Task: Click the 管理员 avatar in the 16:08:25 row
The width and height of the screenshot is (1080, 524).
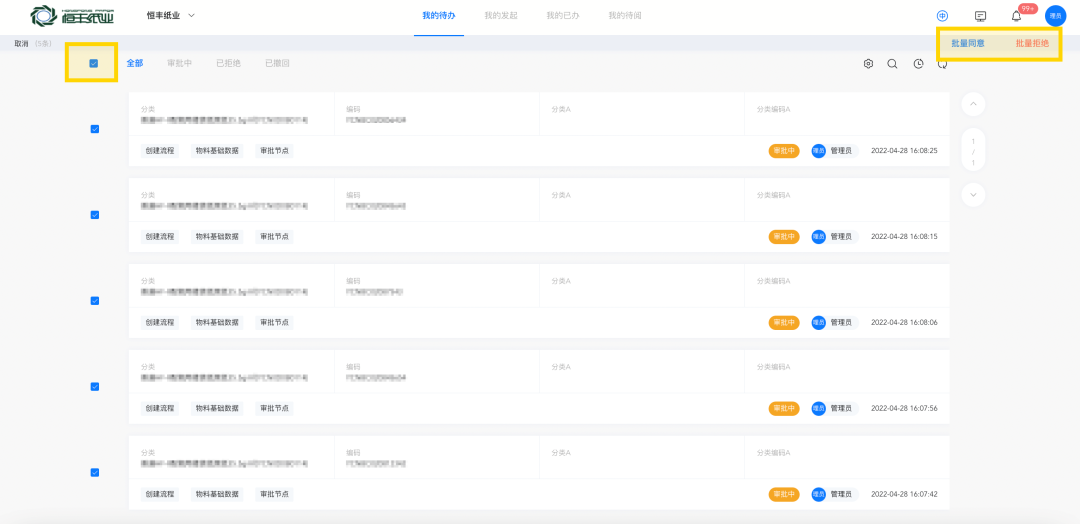Action: pos(818,151)
